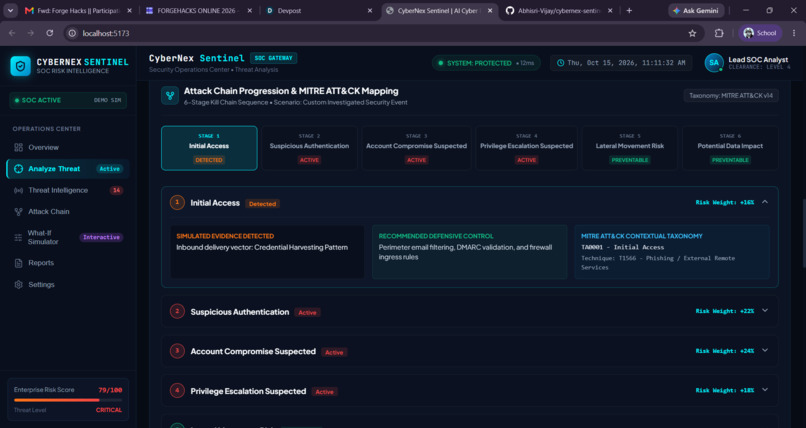The height and width of the screenshot is (428, 806).
Task: Click the 'Risk Weight: +18%' text
Action: click(725, 390)
